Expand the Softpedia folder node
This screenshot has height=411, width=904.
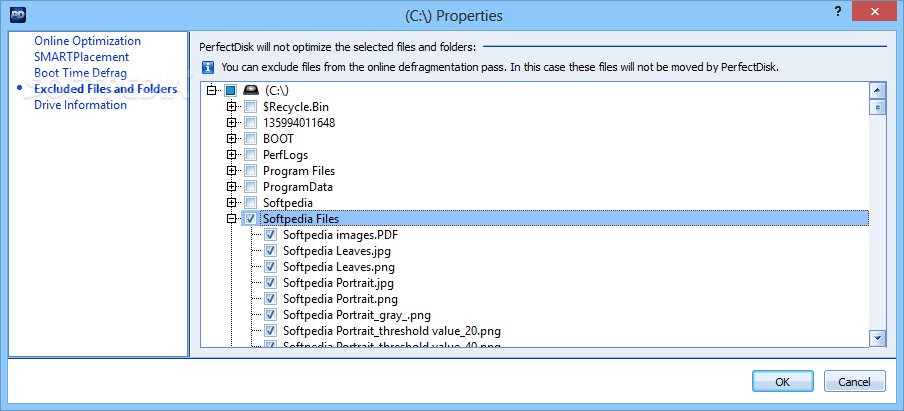(x=232, y=203)
